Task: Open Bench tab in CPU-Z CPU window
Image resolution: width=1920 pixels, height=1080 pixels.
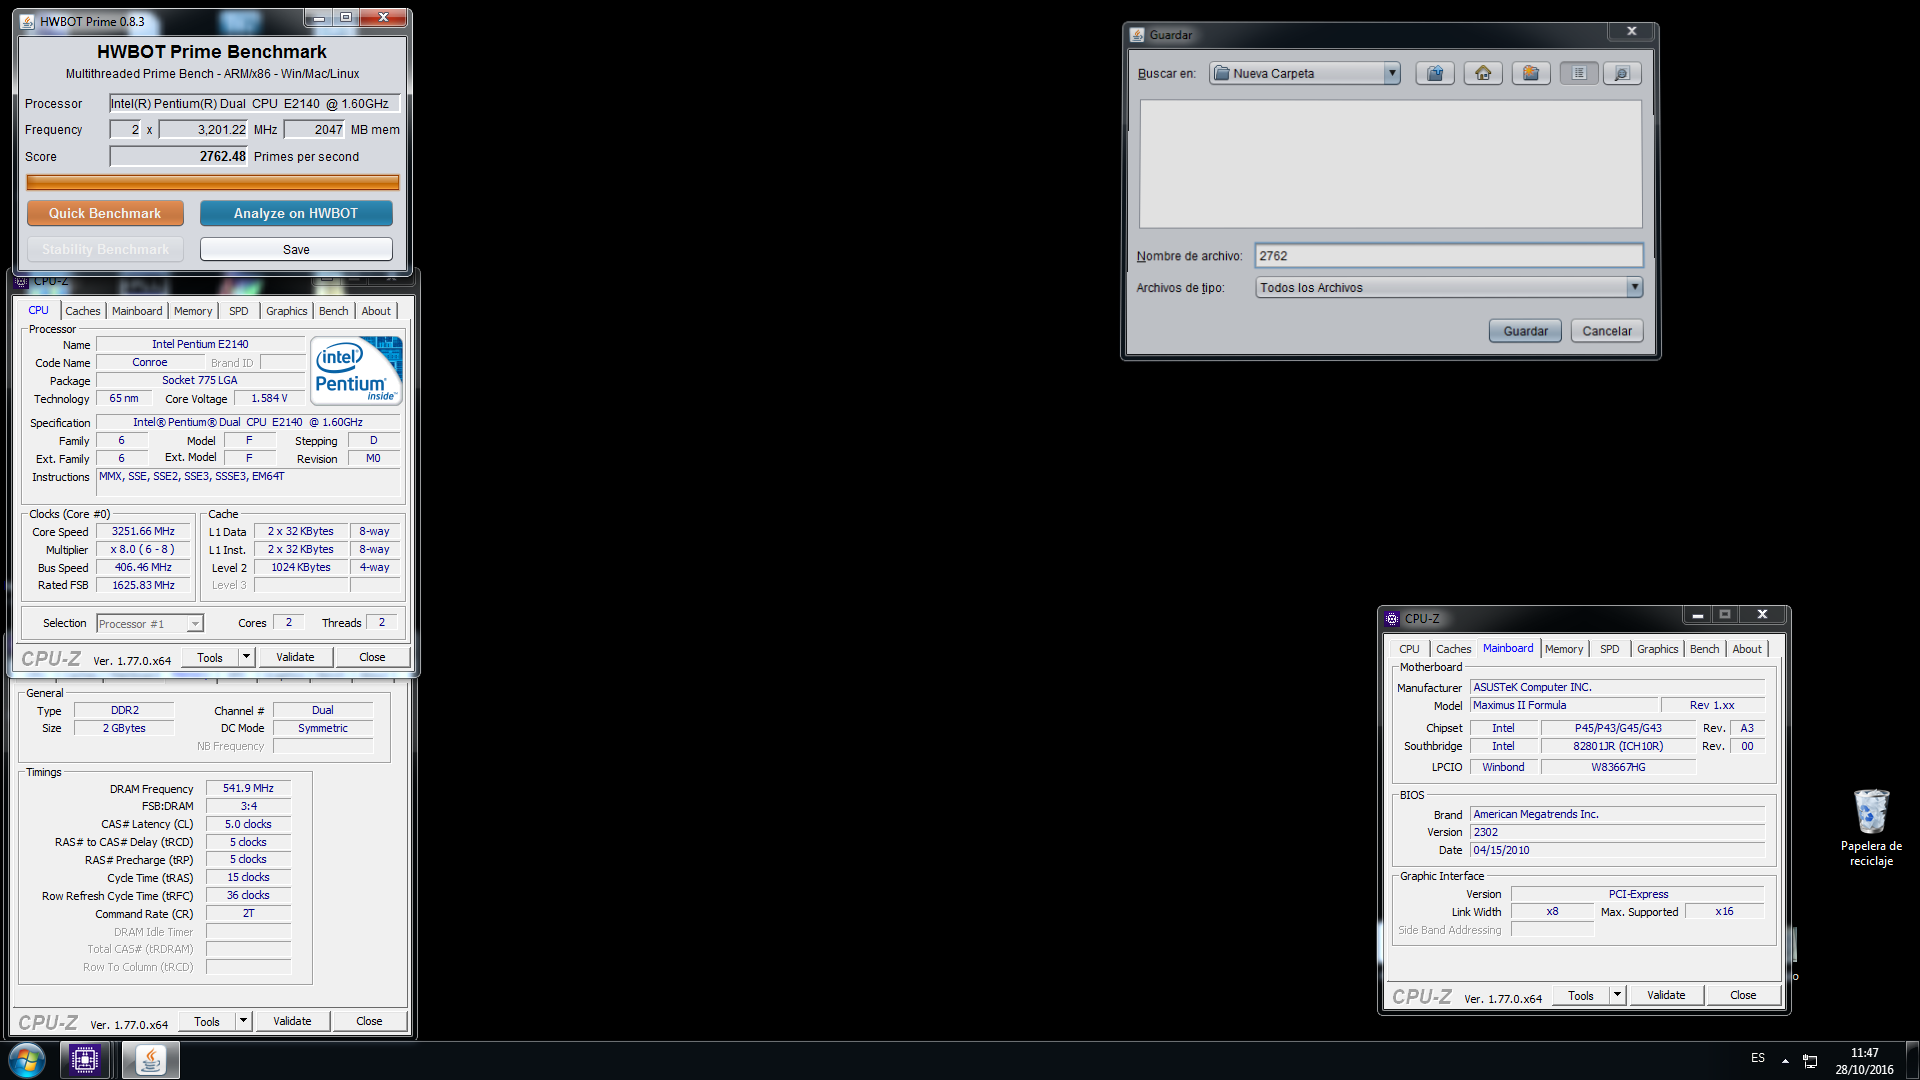Action: [x=333, y=311]
